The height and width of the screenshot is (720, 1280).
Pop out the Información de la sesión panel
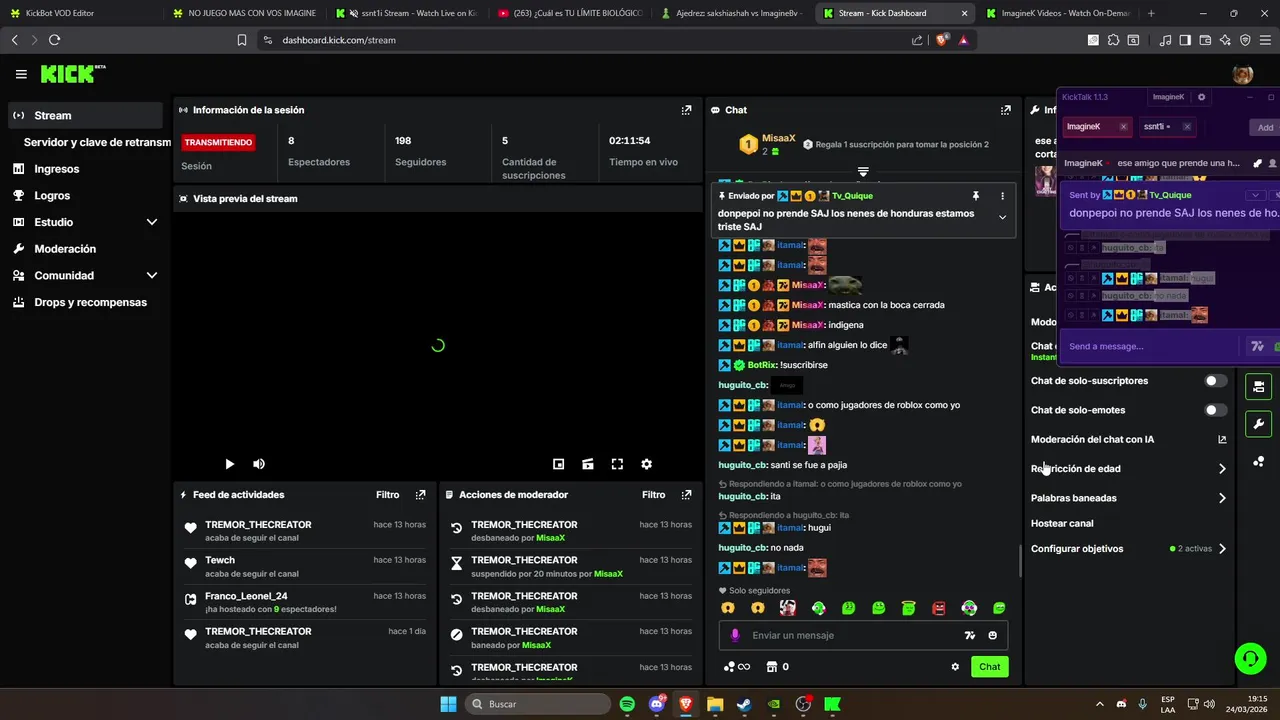click(x=686, y=110)
